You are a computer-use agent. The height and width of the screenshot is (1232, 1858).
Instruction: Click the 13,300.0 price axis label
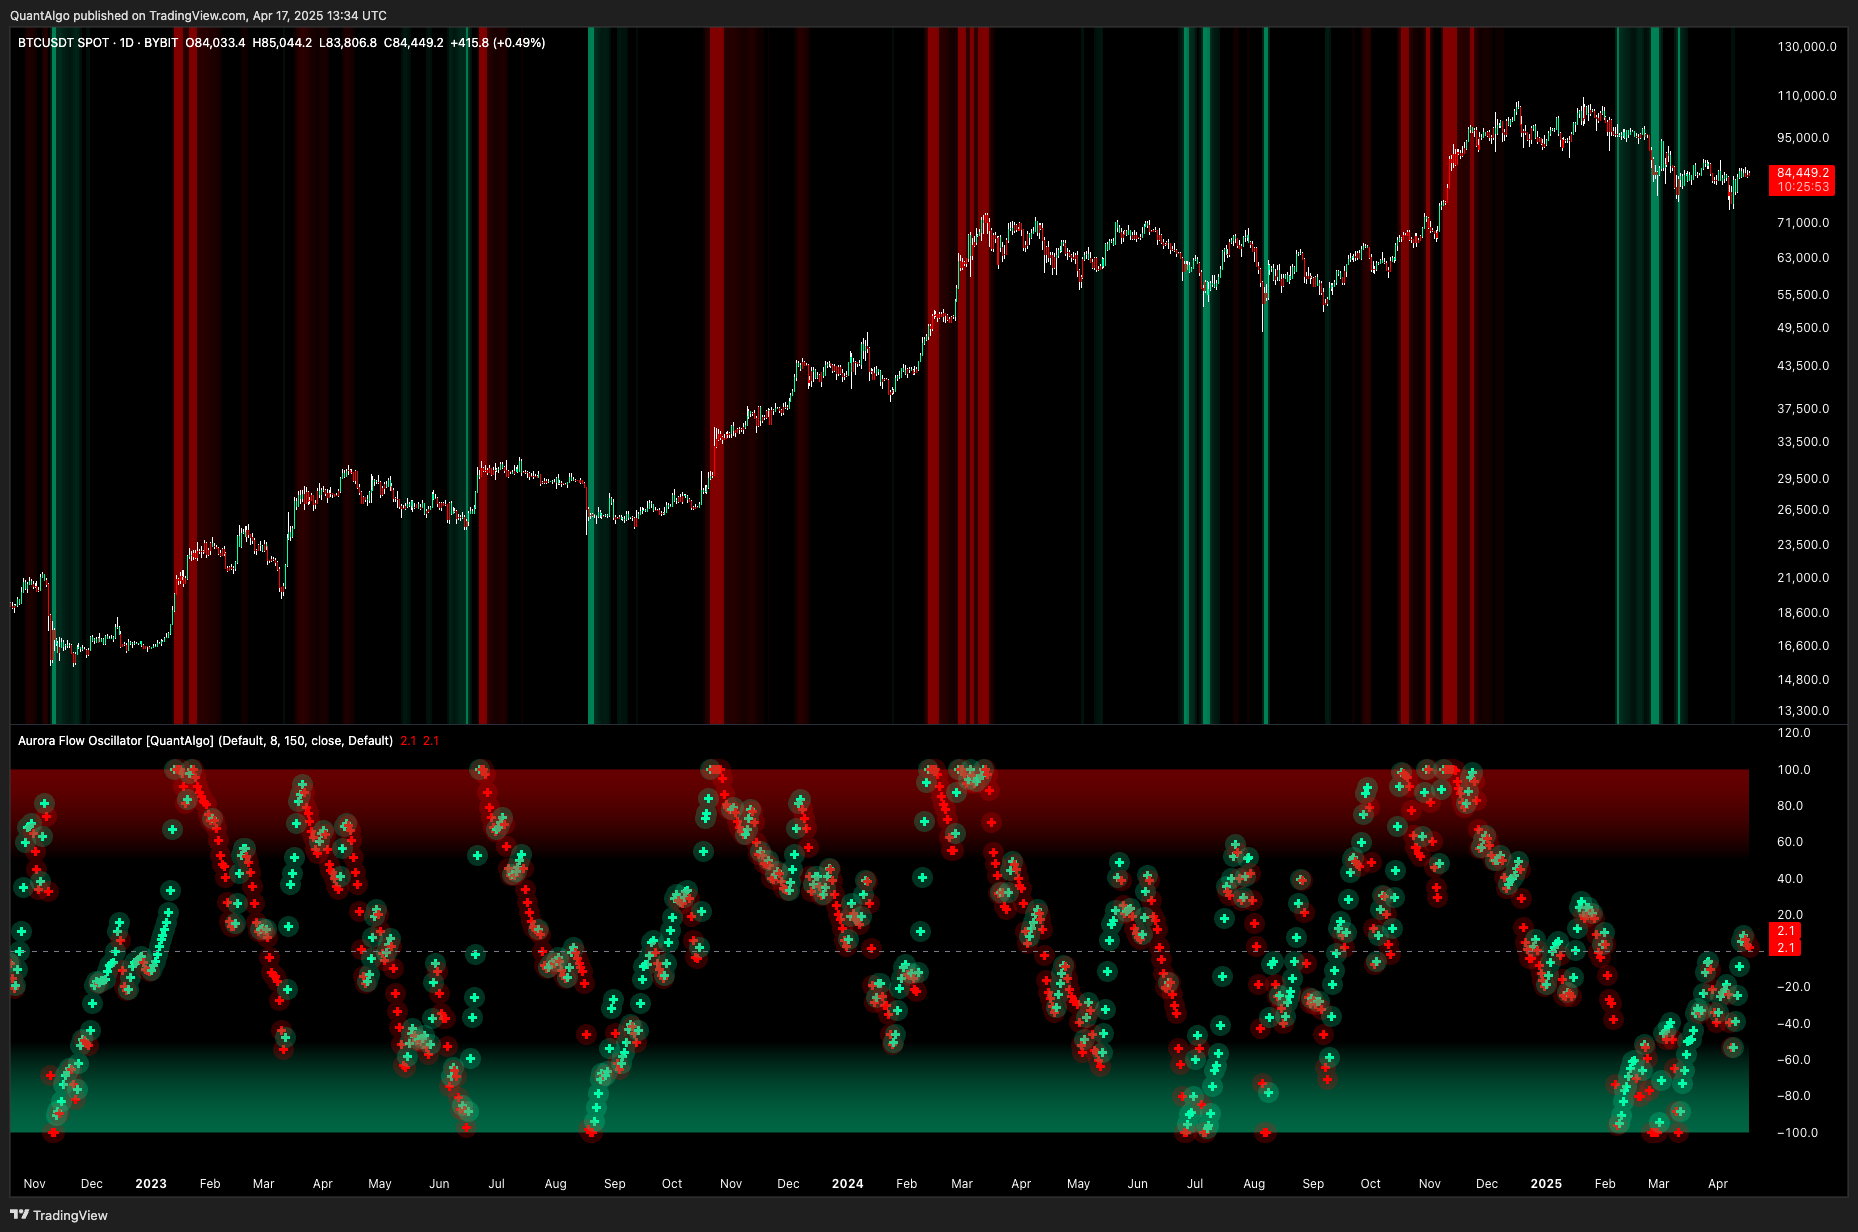coord(1803,711)
